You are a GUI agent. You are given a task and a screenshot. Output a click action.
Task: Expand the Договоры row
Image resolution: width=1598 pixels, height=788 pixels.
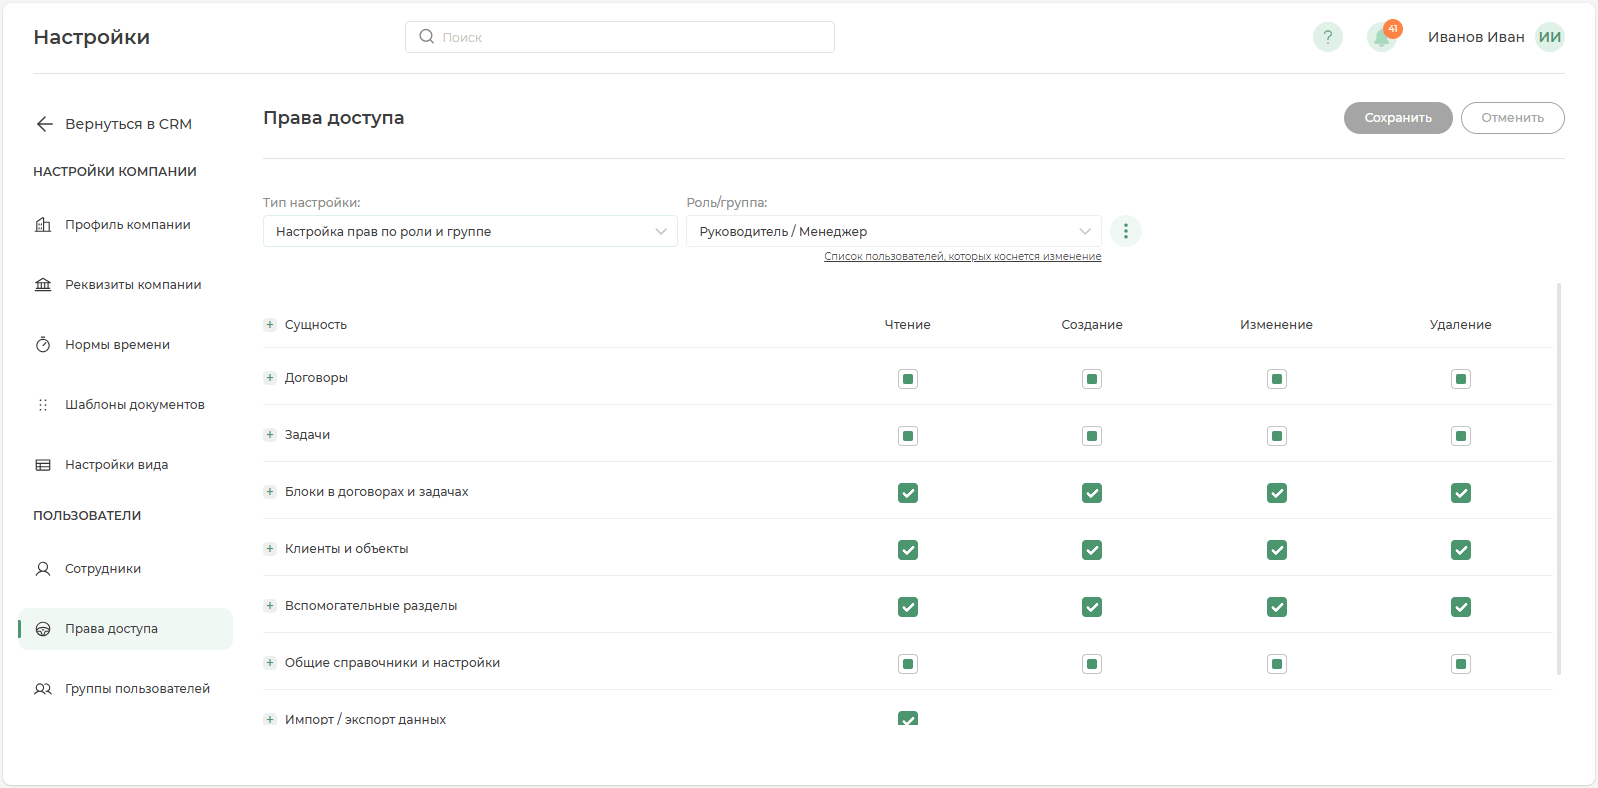click(x=270, y=378)
